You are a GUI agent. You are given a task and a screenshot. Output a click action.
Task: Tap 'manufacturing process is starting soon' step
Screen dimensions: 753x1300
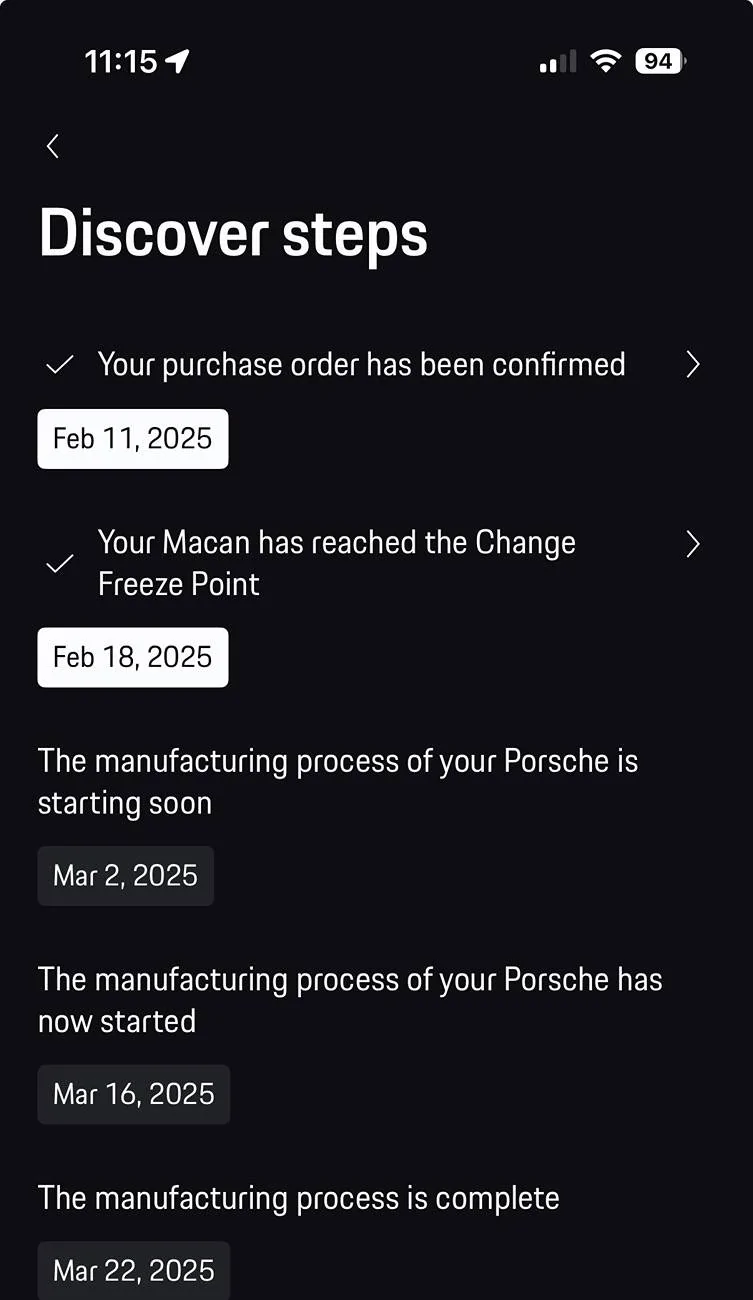click(x=337, y=782)
